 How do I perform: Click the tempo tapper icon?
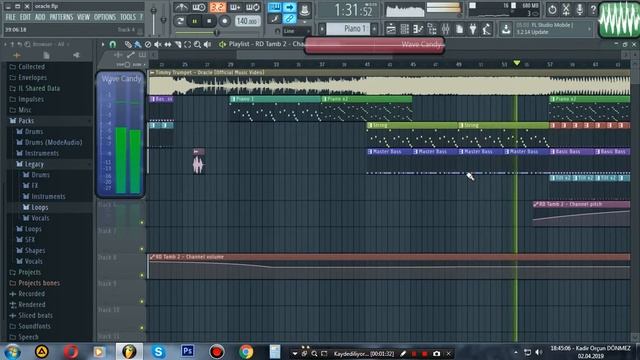[x=487, y=29]
